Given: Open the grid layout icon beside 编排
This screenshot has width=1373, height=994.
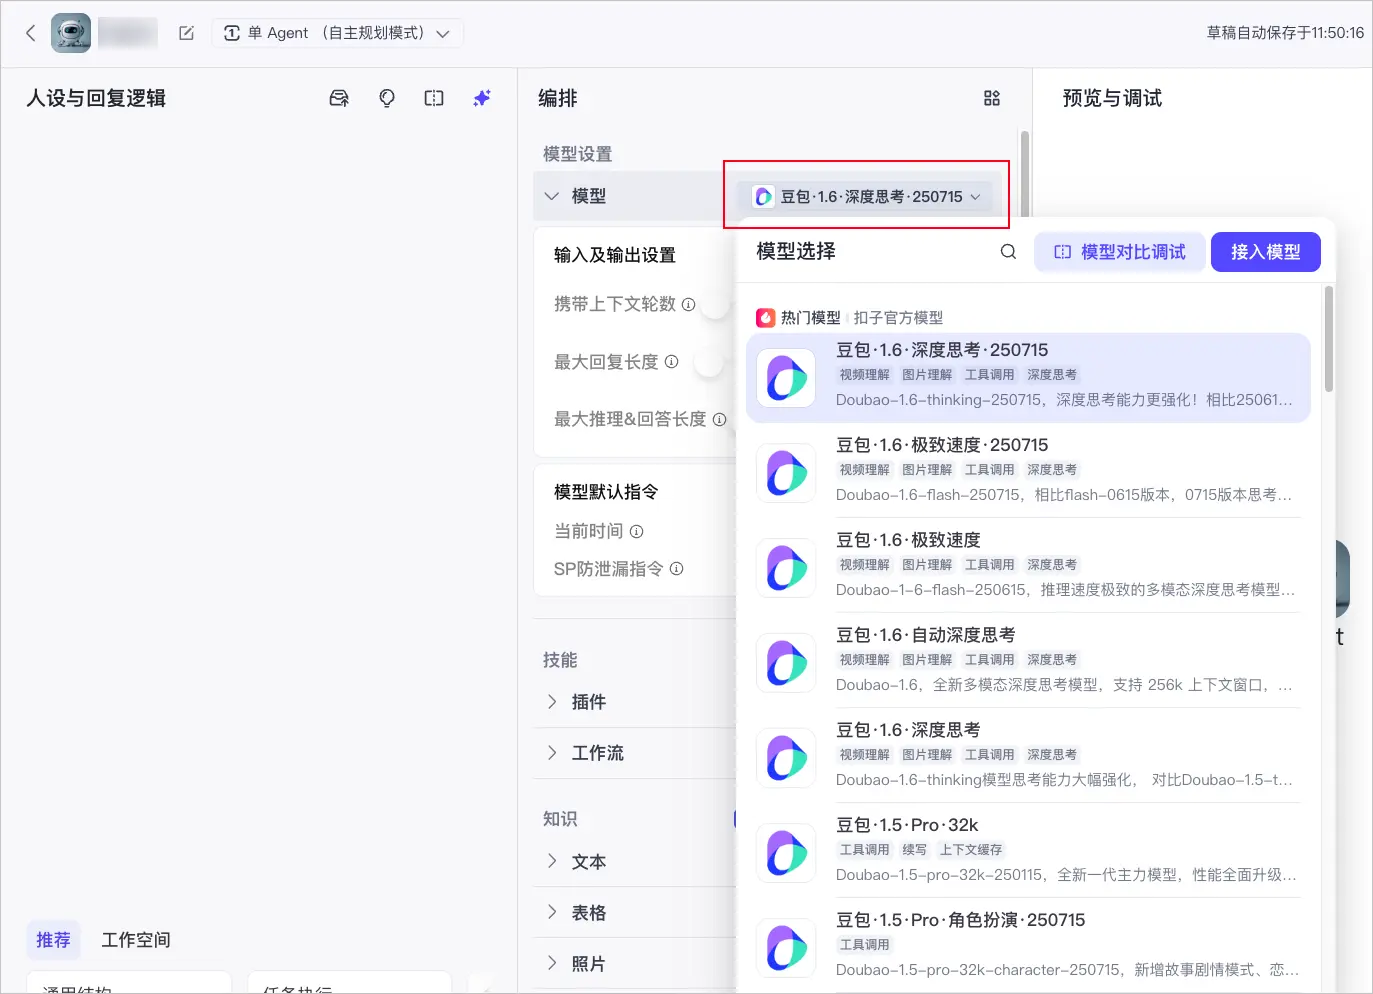Looking at the screenshot, I should pyautogui.click(x=992, y=98).
